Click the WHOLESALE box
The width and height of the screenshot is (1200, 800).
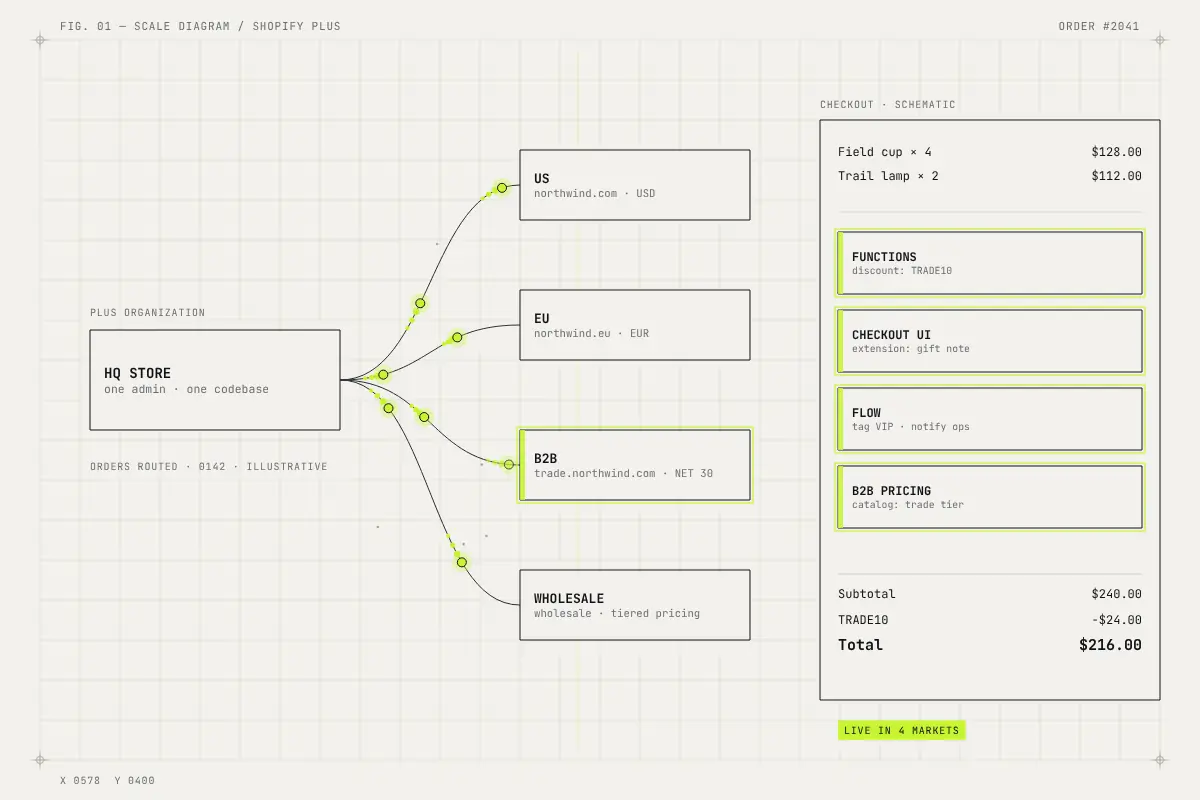point(635,605)
